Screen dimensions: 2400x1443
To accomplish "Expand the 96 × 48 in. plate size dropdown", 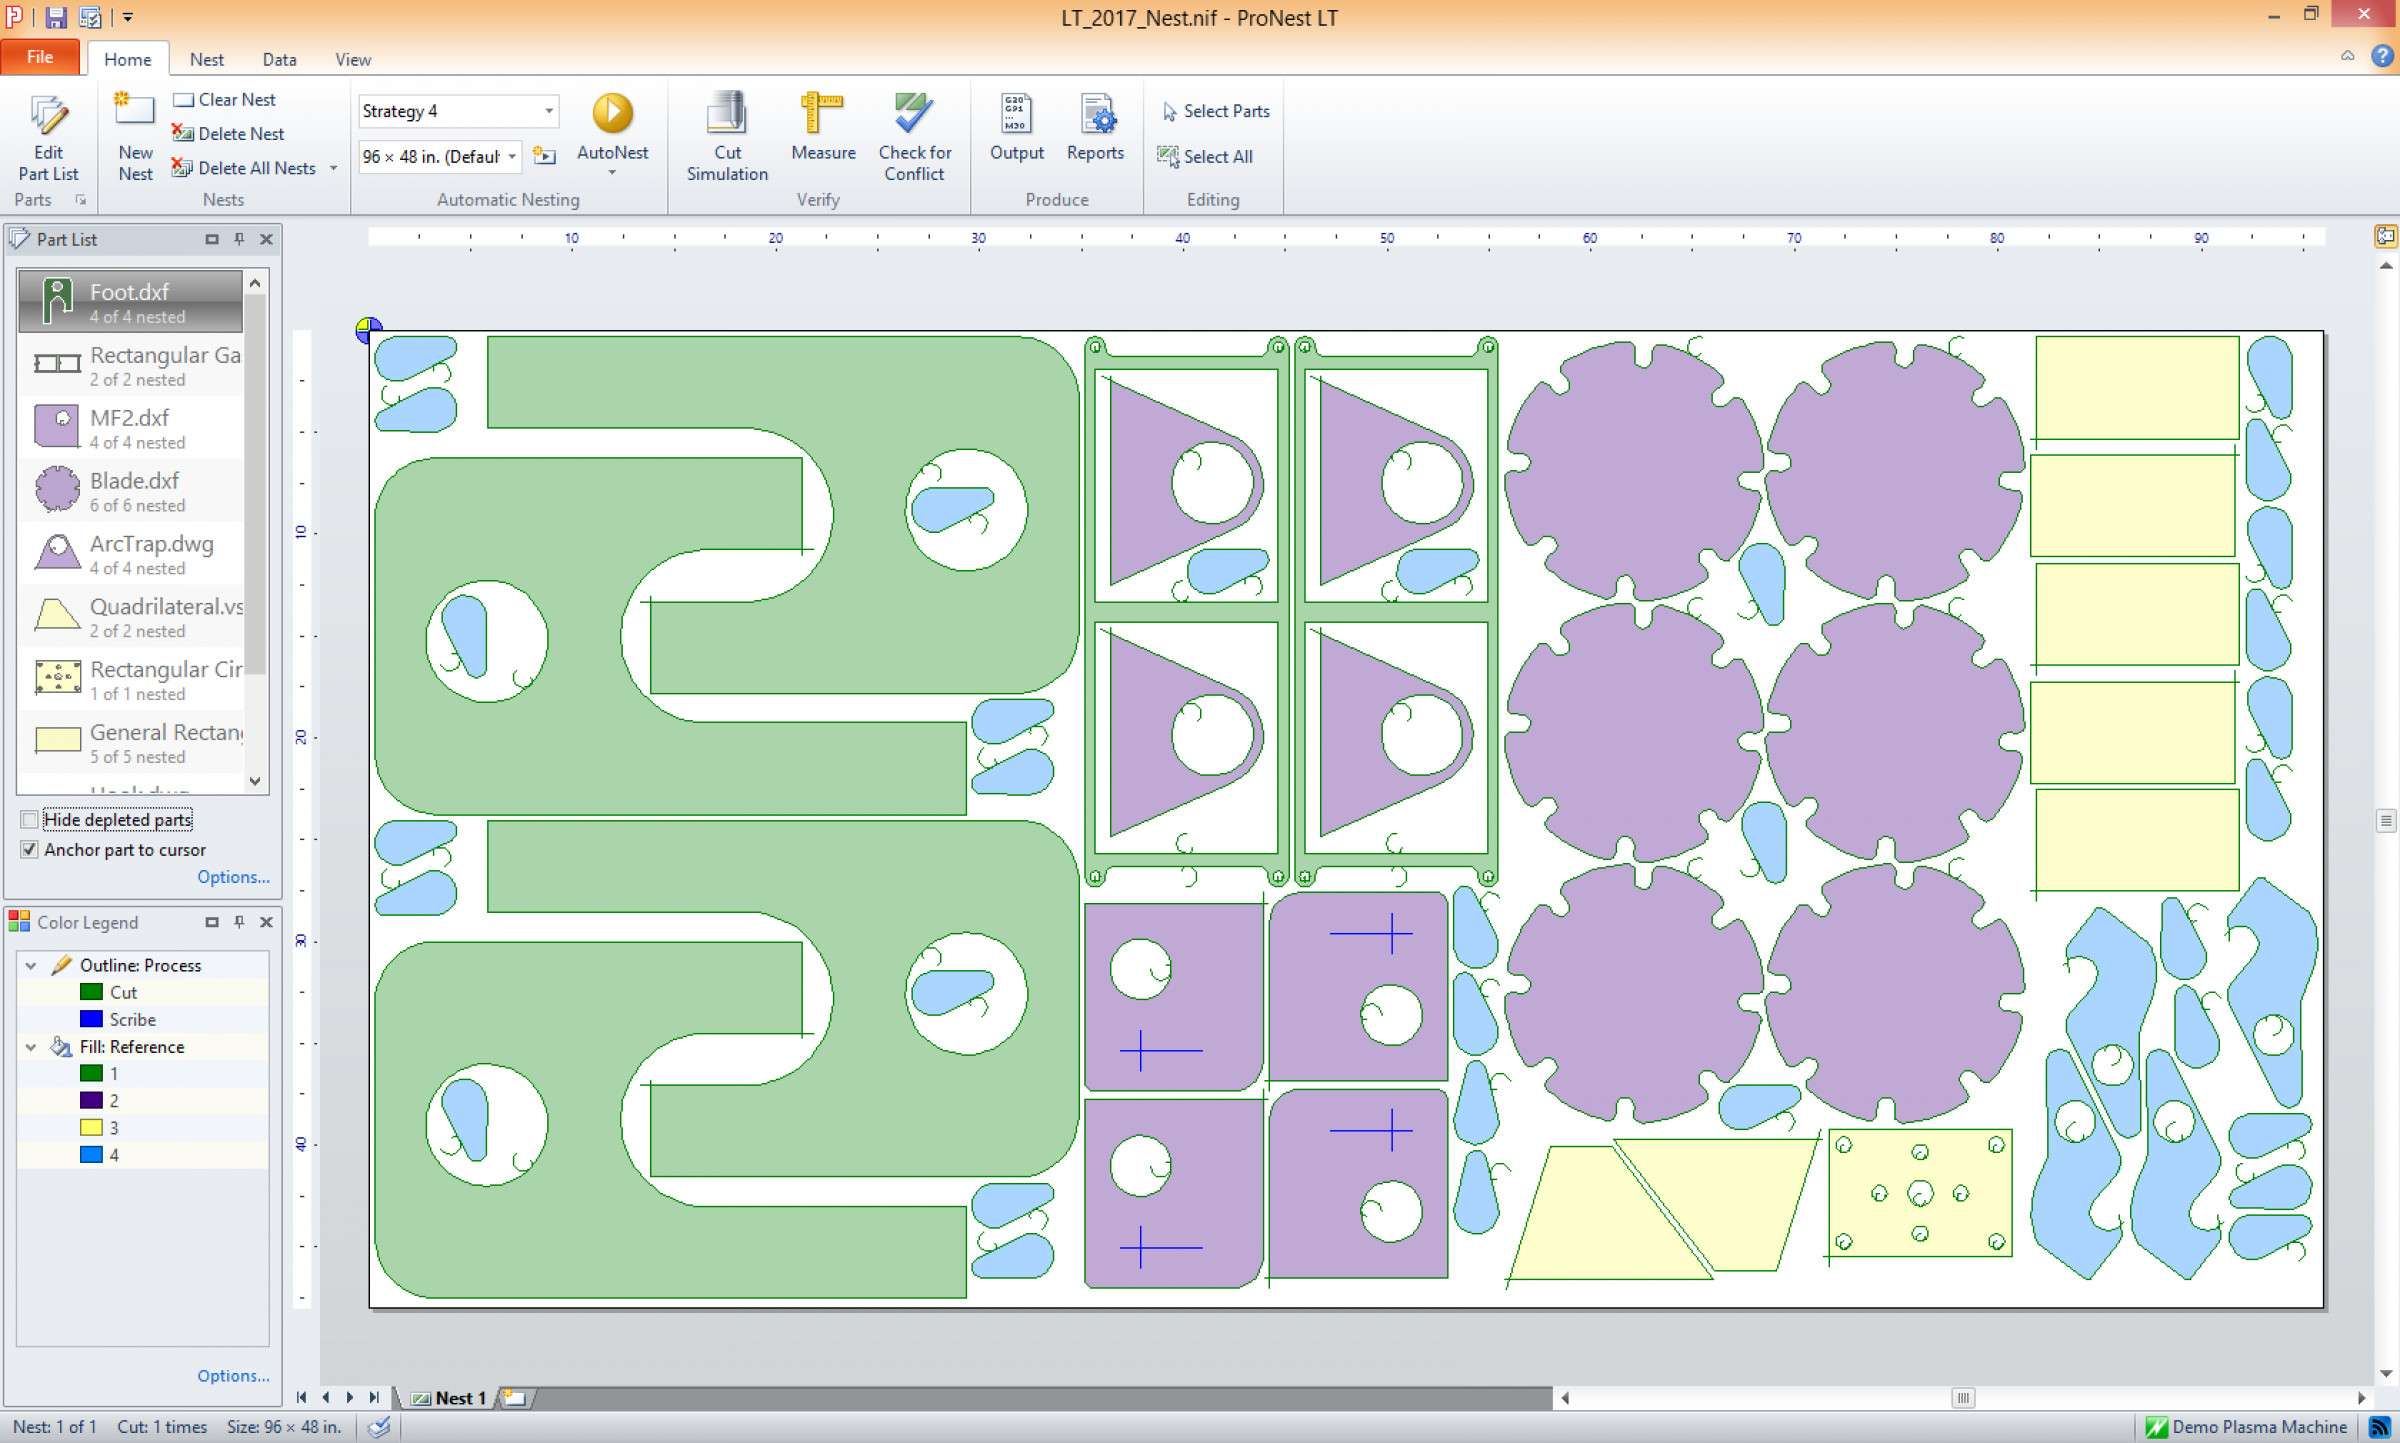I will (512, 157).
